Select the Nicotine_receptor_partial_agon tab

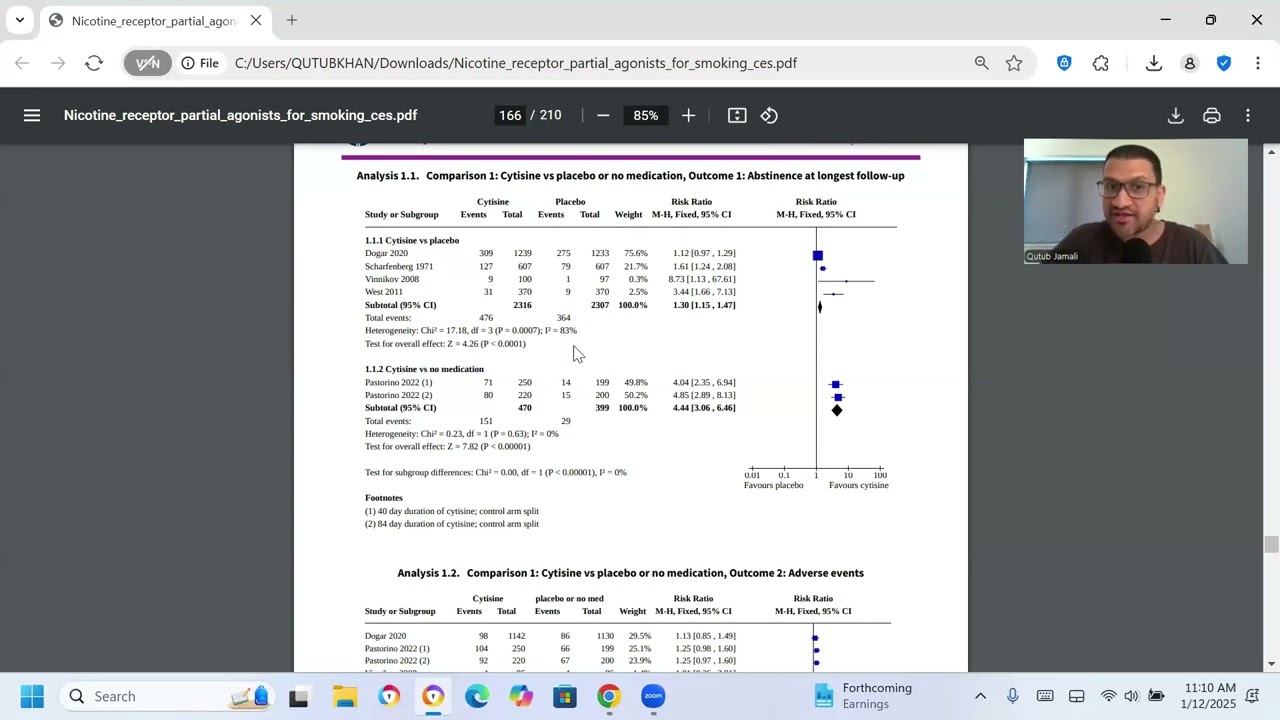click(x=153, y=21)
